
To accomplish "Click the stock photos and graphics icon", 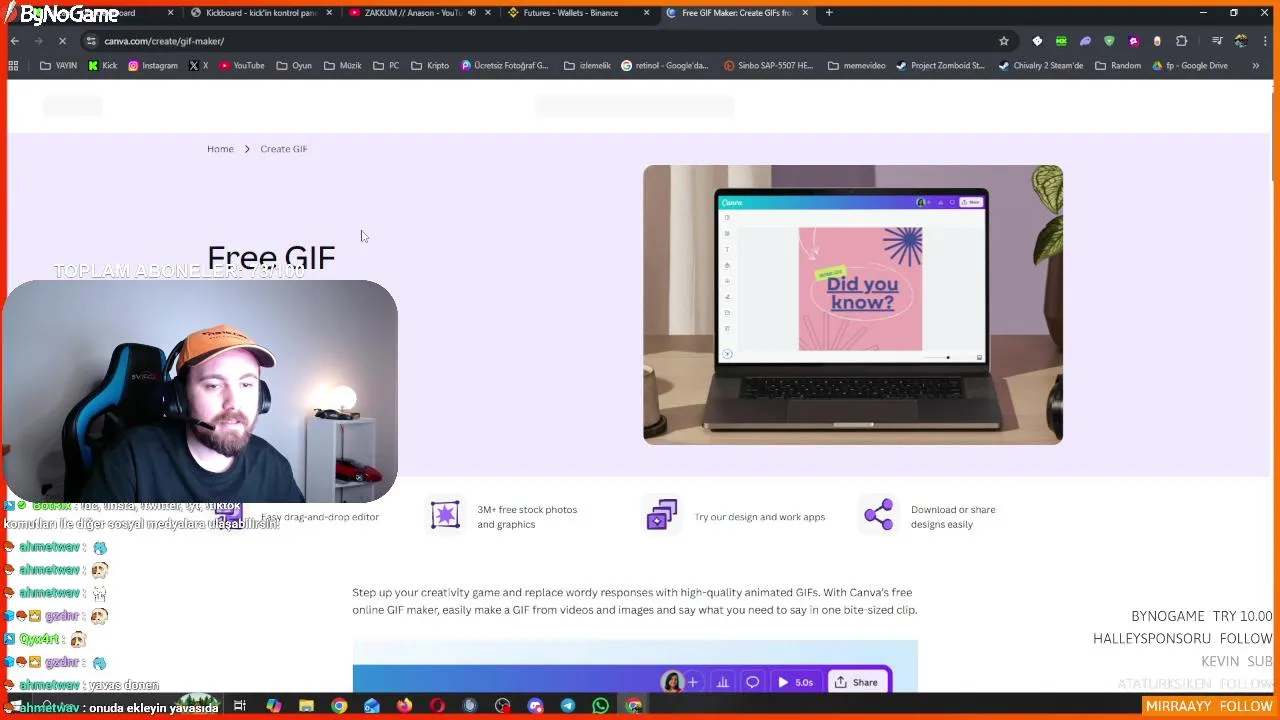I will 445,515.
